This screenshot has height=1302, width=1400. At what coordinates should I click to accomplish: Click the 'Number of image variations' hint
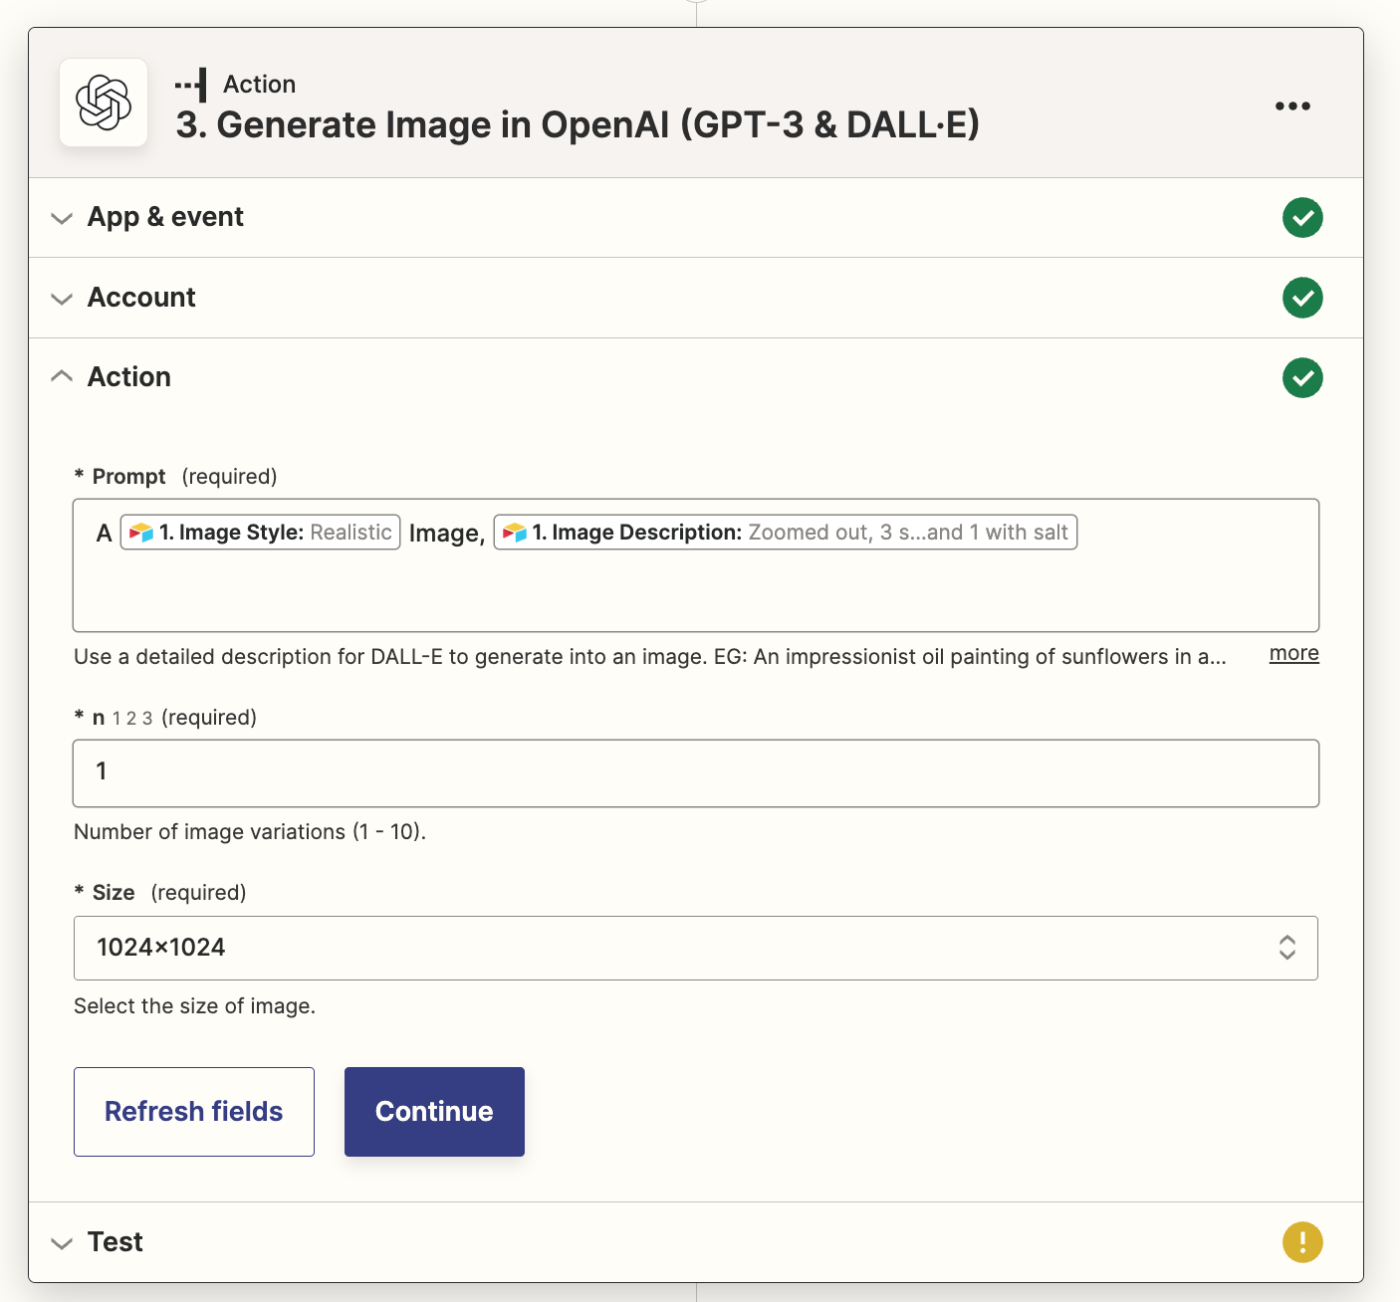click(x=250, y=832)
